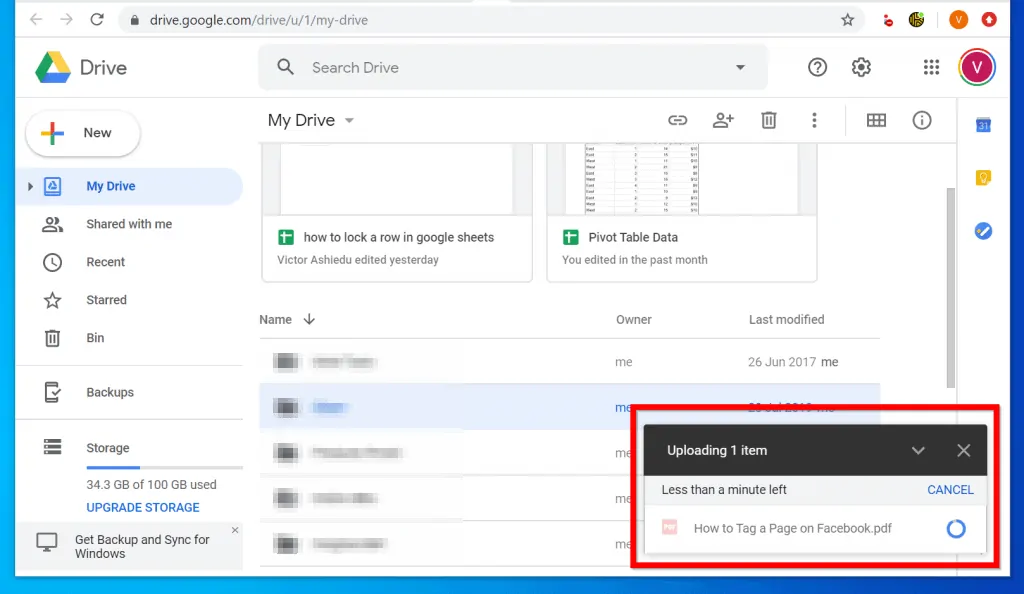The height and width of the screenshot is (594, 1024).
Task: Open the Pivot Table Data card
Action: (681, 213)
